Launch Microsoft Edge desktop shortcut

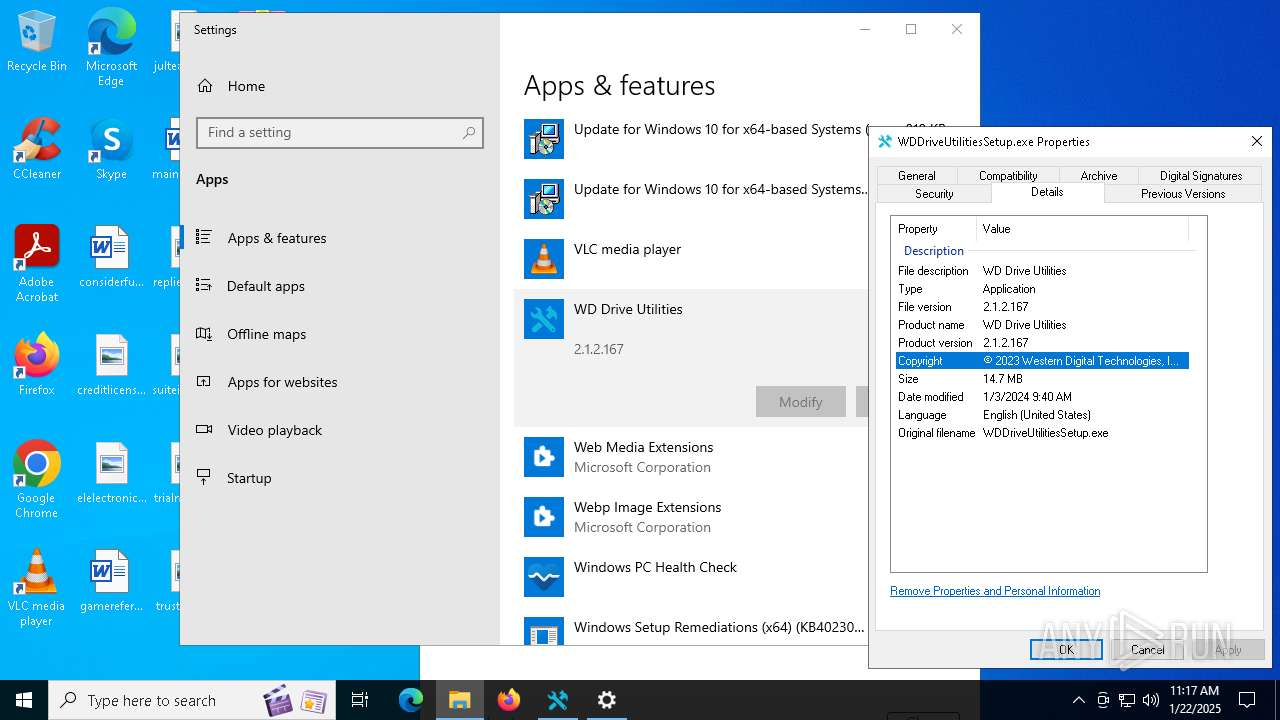point(111,48)
